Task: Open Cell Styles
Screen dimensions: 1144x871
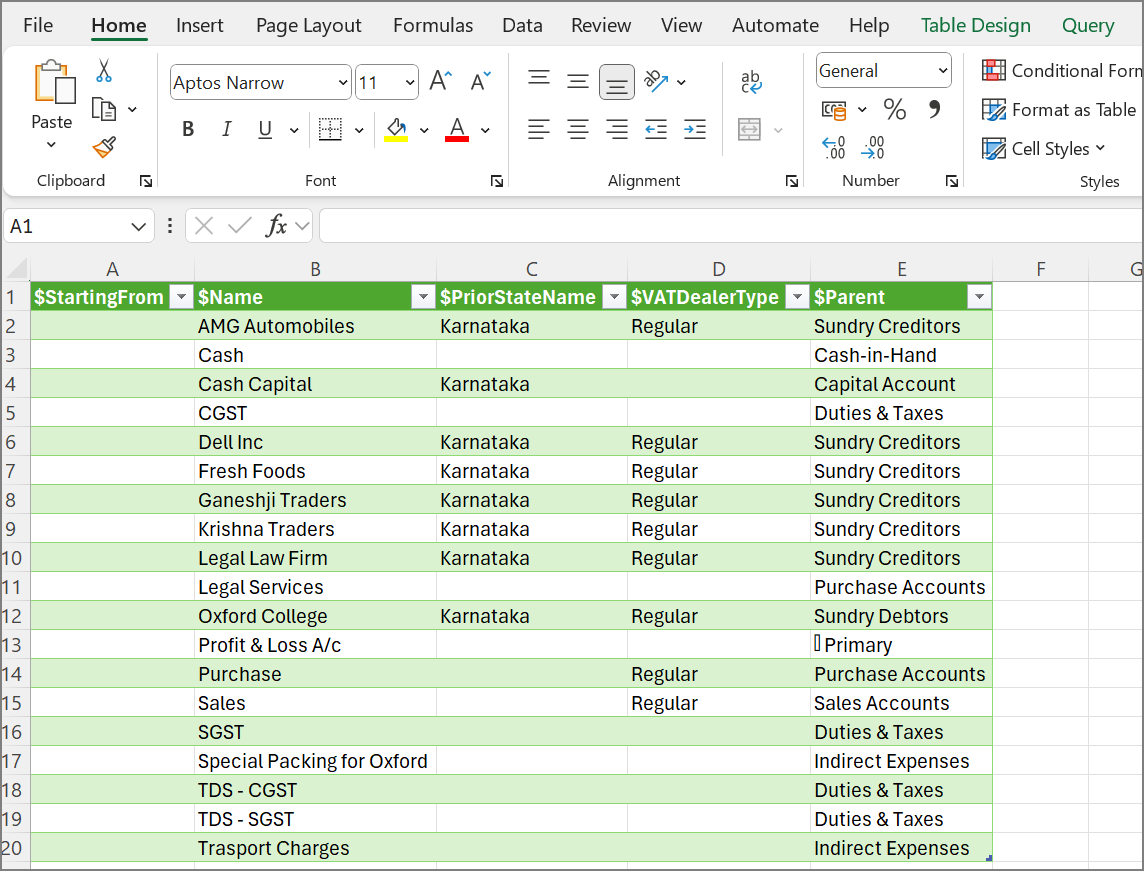Action: point(1043,149)
